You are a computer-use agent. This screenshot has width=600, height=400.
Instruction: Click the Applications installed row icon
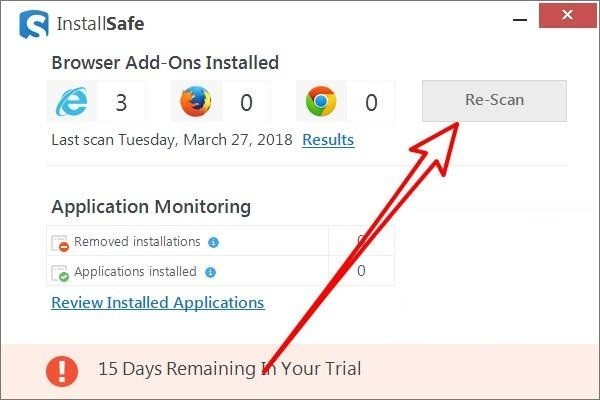pyautogui.click(x=60, y=272)
